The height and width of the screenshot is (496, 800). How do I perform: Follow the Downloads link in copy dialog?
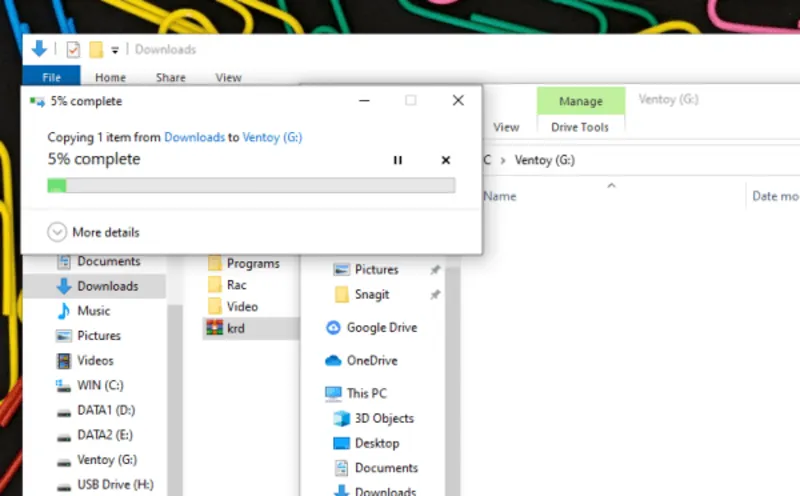(x=194, y=137)
